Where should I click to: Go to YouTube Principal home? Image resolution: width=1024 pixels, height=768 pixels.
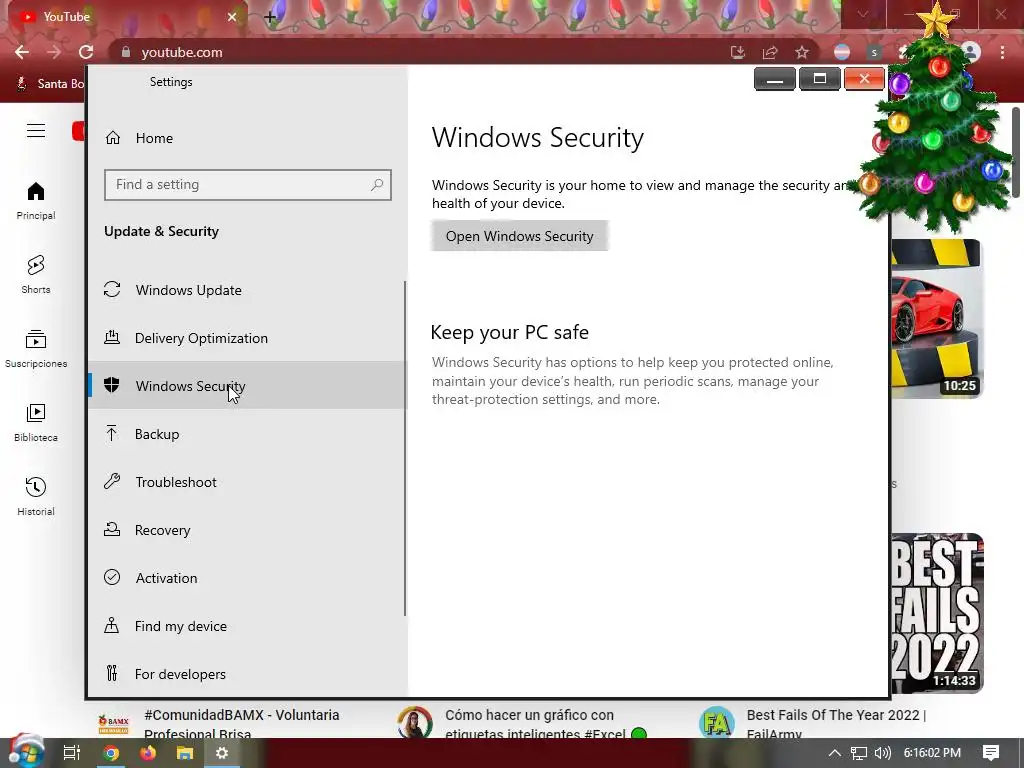[36, 201]
